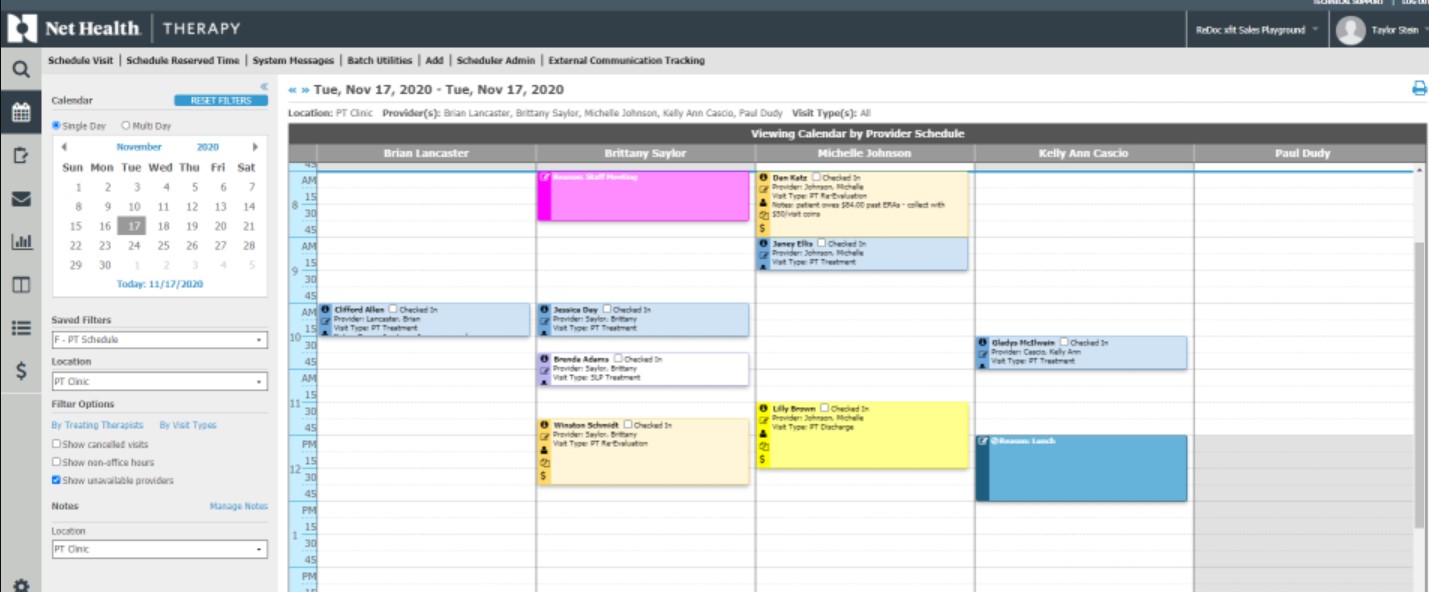This screenshot has height=592, width=1429.
Task: Open the calendar icon in left sidebar
Action: click(20, 113)
